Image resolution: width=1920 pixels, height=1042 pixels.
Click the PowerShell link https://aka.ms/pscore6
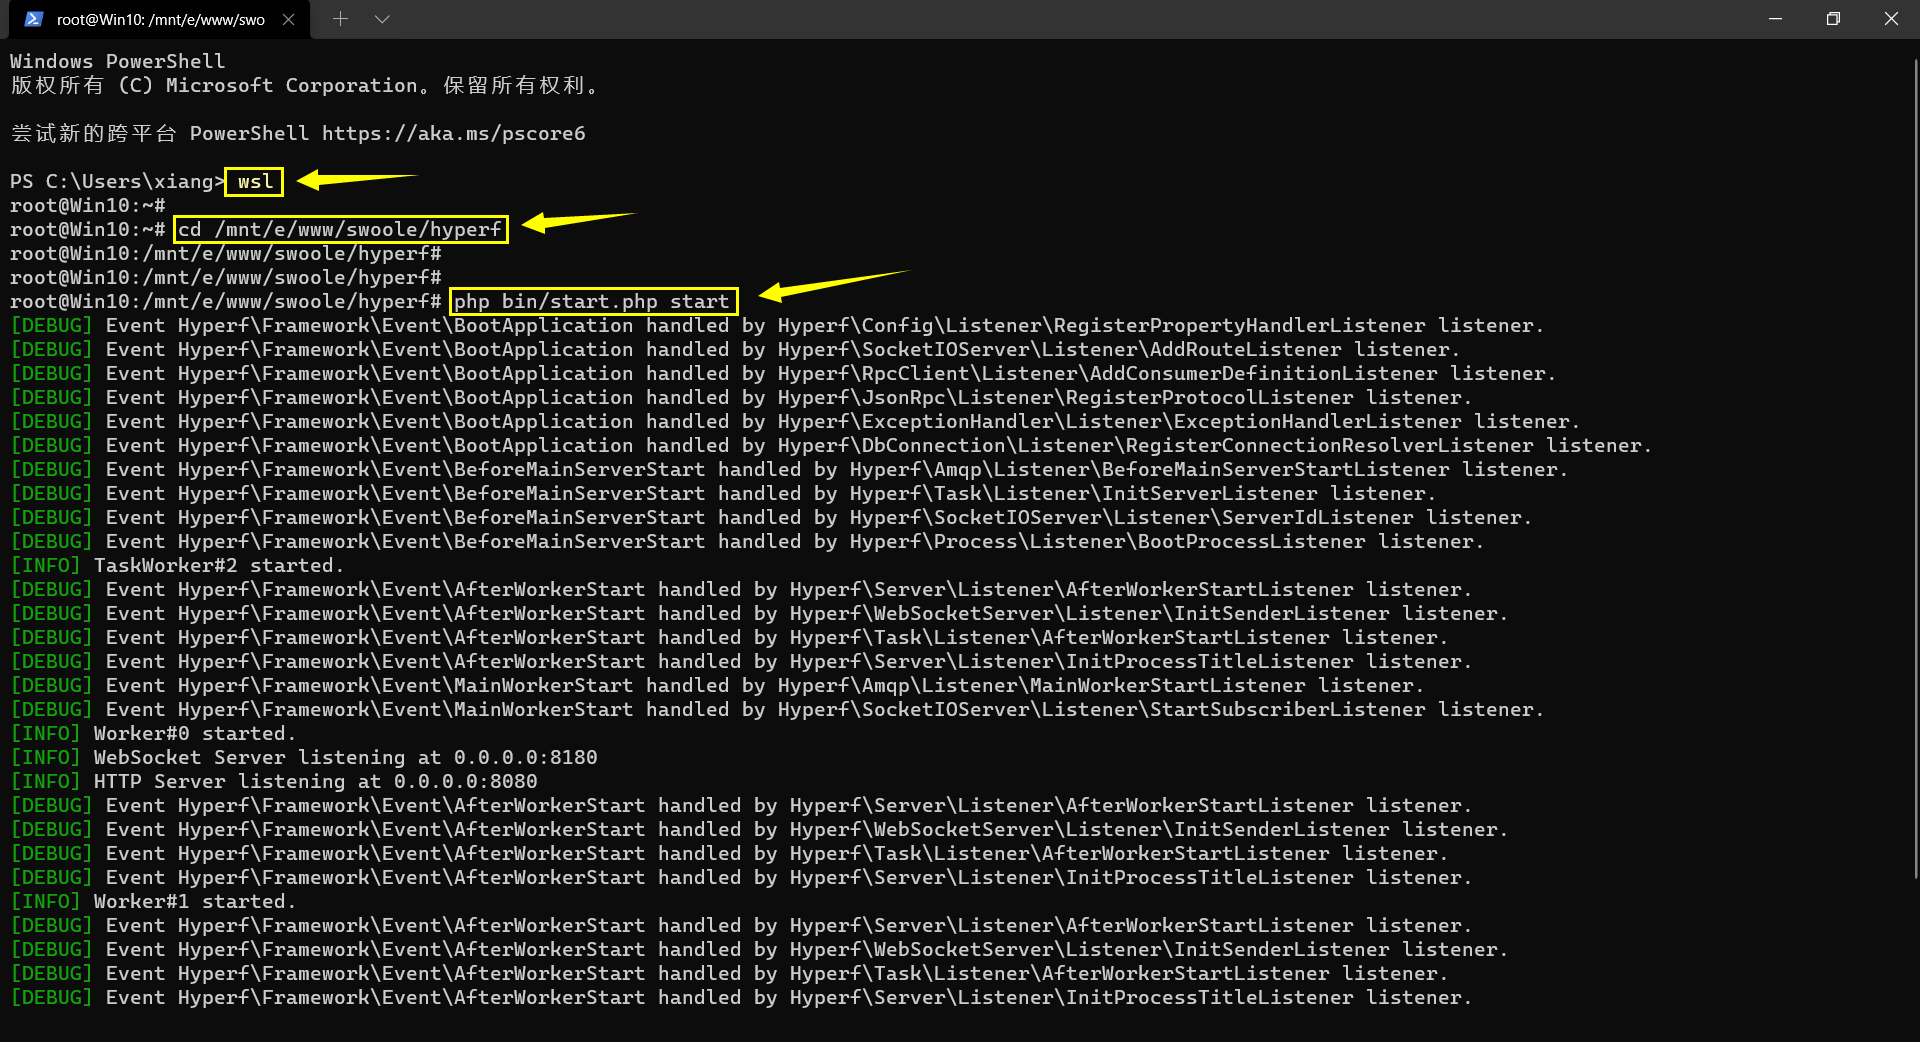453,133
